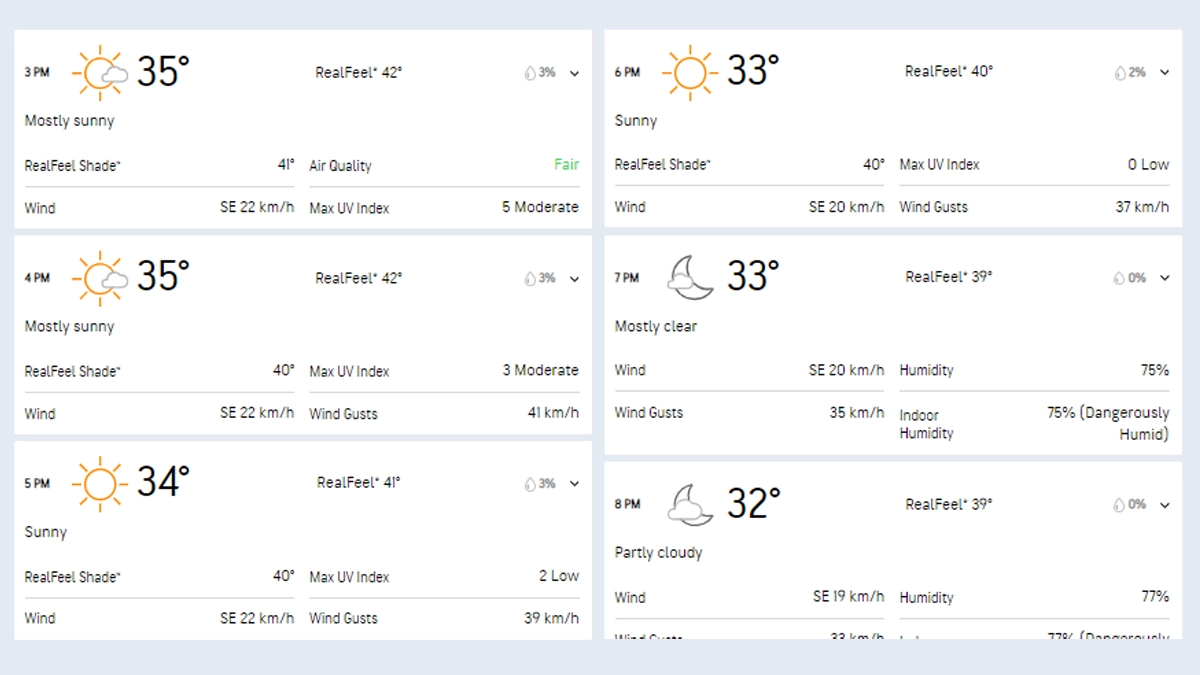Image resolution: width=1200 pixels, height=675 pixels.
Task: Click the 35° temperature at 3 PM
Action: [163, 72]
